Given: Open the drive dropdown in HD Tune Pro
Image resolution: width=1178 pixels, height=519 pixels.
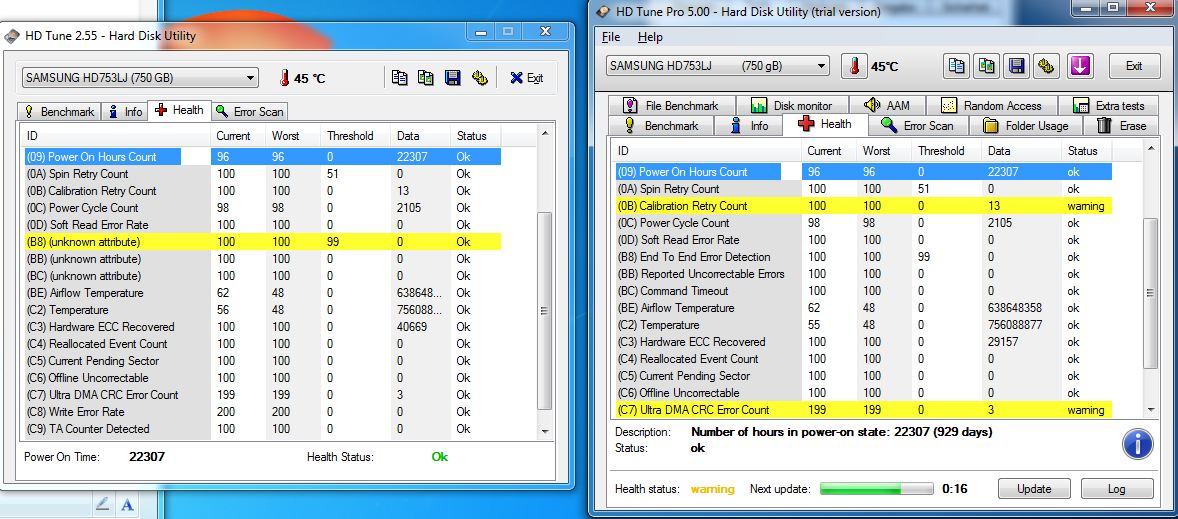Looking at the screenshot, I should [x=717, y=66].
